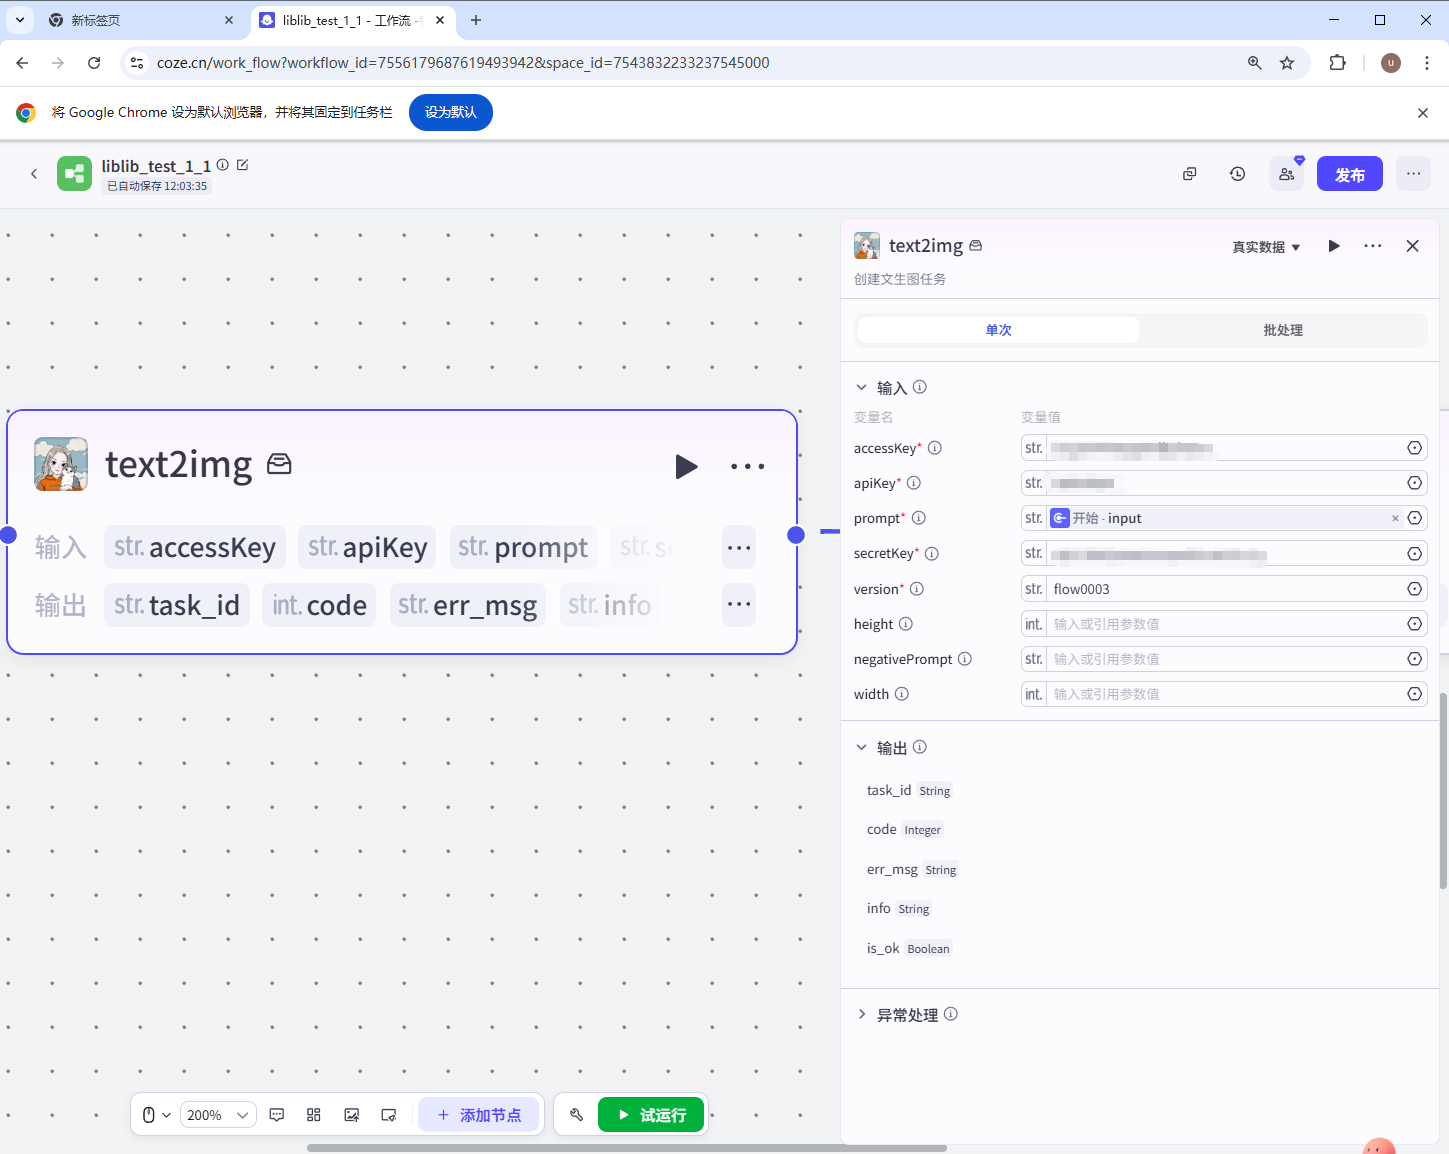Click the 发布 publish button
The image size is (1449, 1154).
1350,174
